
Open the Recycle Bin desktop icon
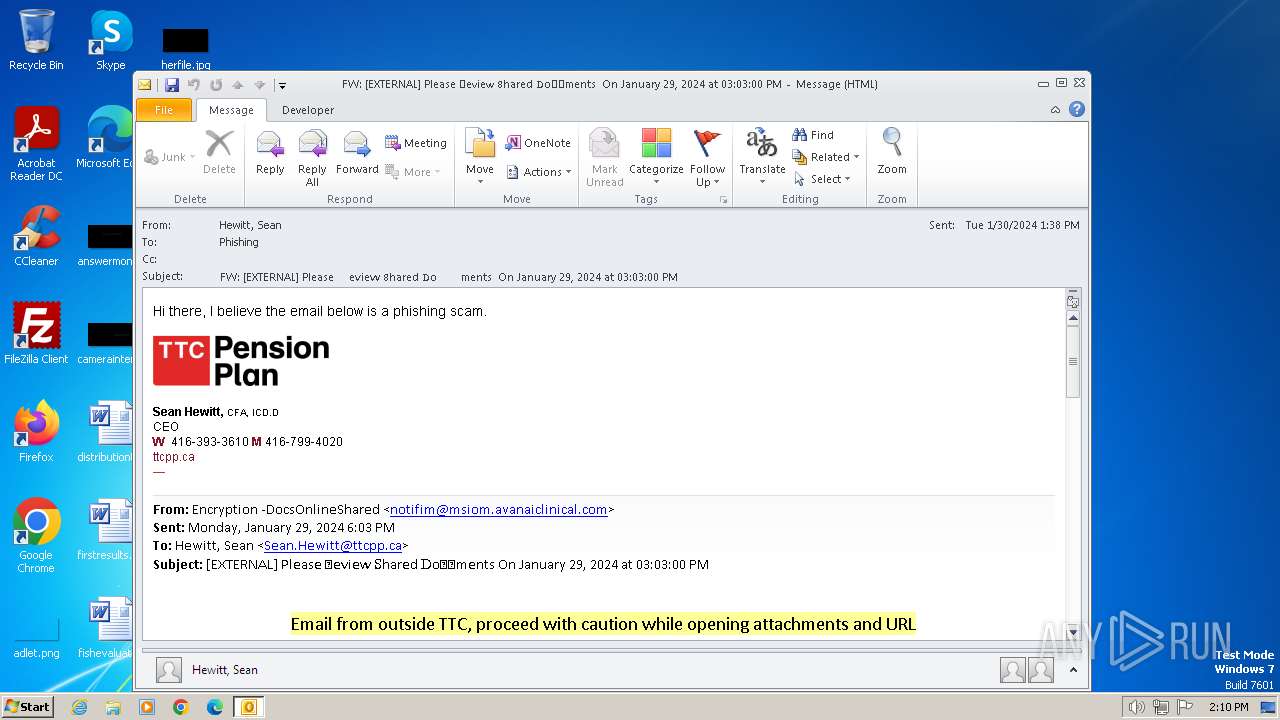coord(36,40)
